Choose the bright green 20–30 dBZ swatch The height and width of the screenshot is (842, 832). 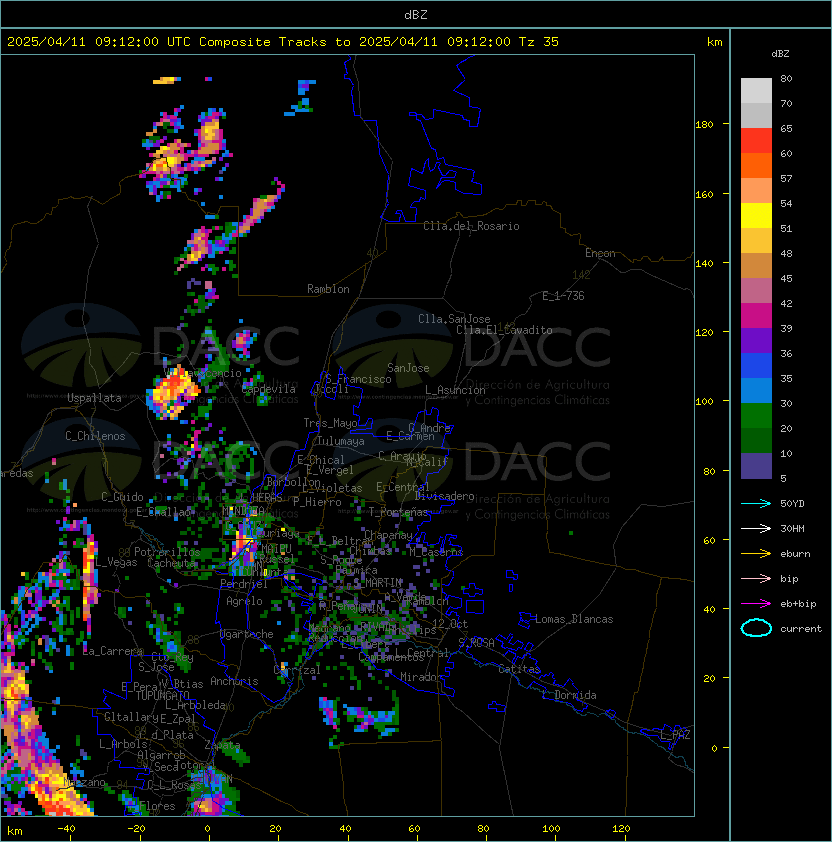point(756,416)
